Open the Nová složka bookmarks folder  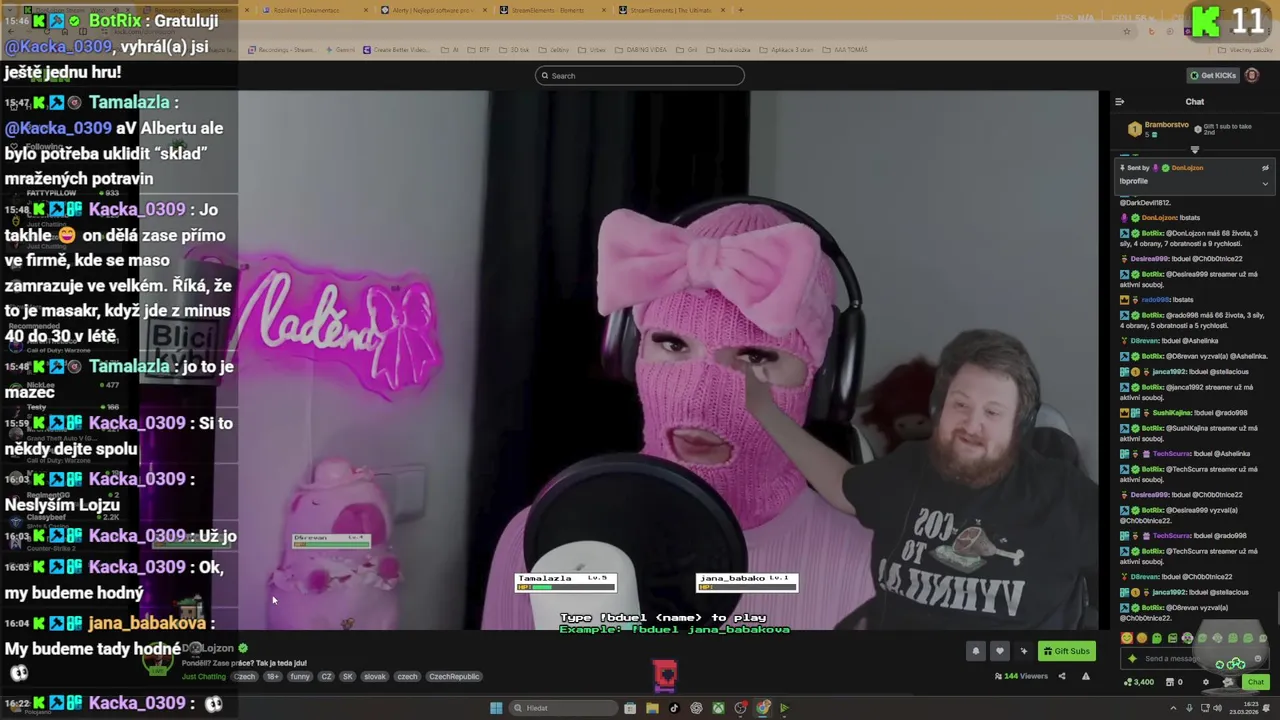click(x=730, y=50)
